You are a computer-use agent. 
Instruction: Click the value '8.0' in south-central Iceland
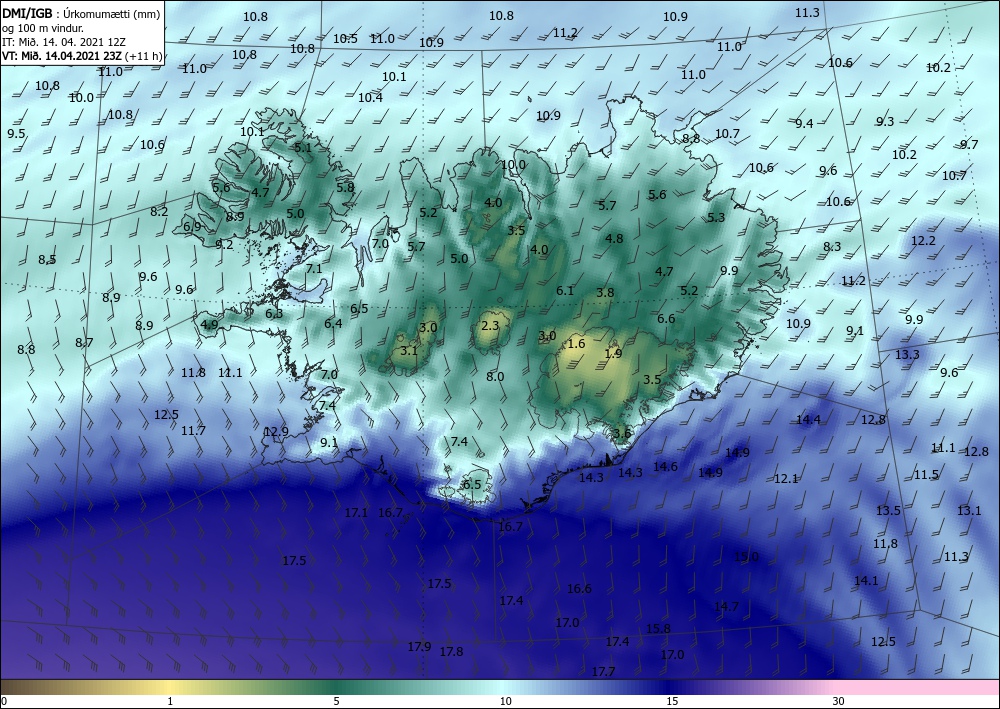tap(495, 377)
